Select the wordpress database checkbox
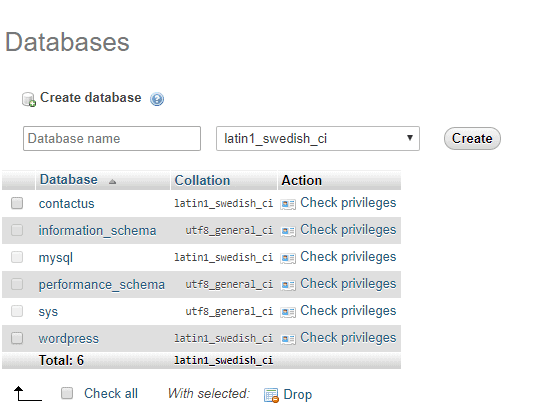 pyautogui.click(x=17, y=338)
